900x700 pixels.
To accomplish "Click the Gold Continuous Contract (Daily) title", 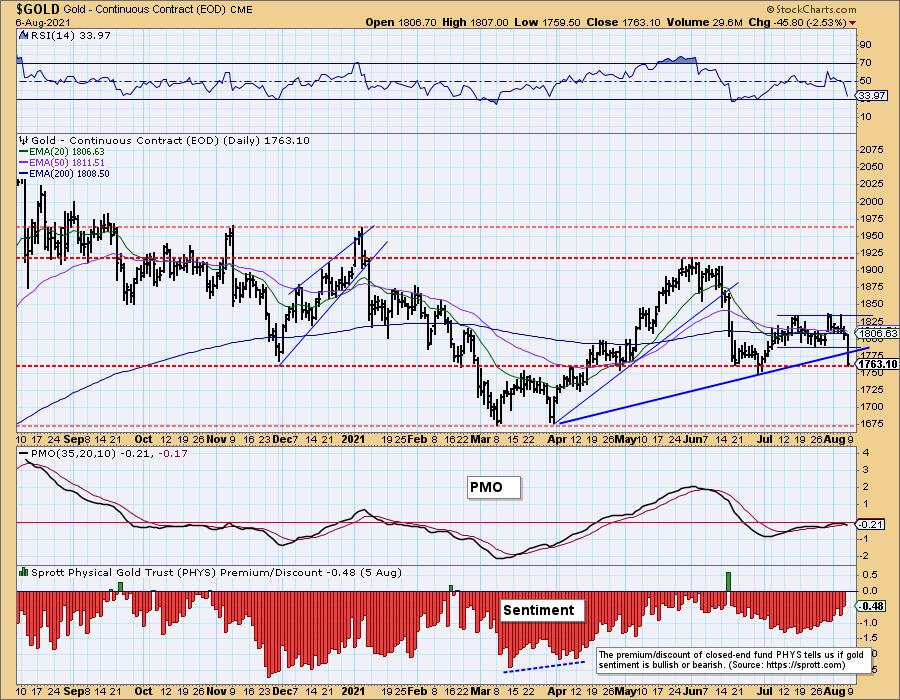I will (x=170, y=140).
